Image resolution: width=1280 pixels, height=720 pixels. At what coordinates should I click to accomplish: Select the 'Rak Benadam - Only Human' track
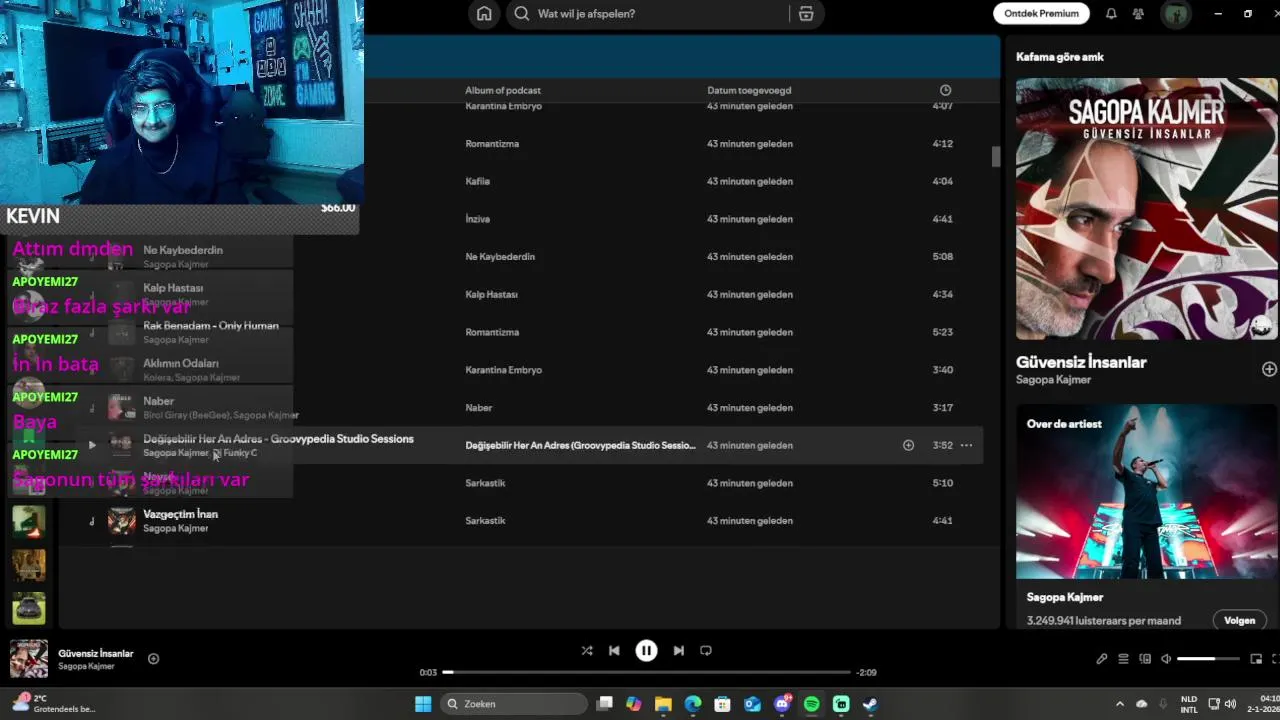tap(211, 326)
